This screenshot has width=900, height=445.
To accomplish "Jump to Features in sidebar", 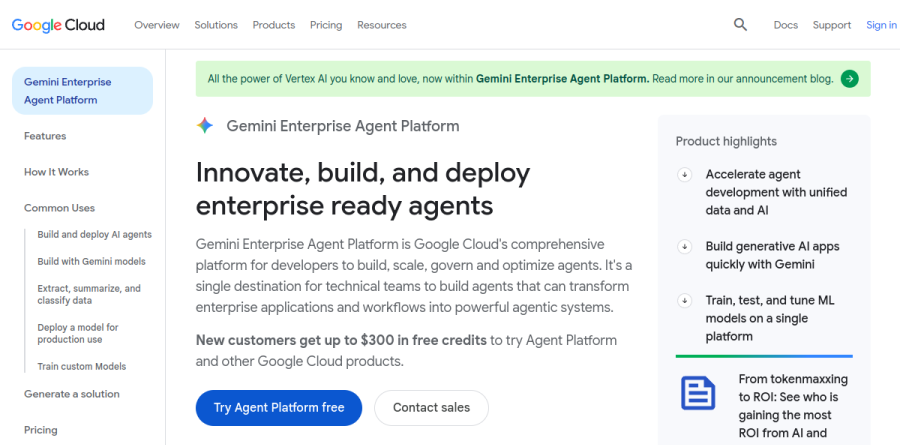I will click(x=45, y=136).
